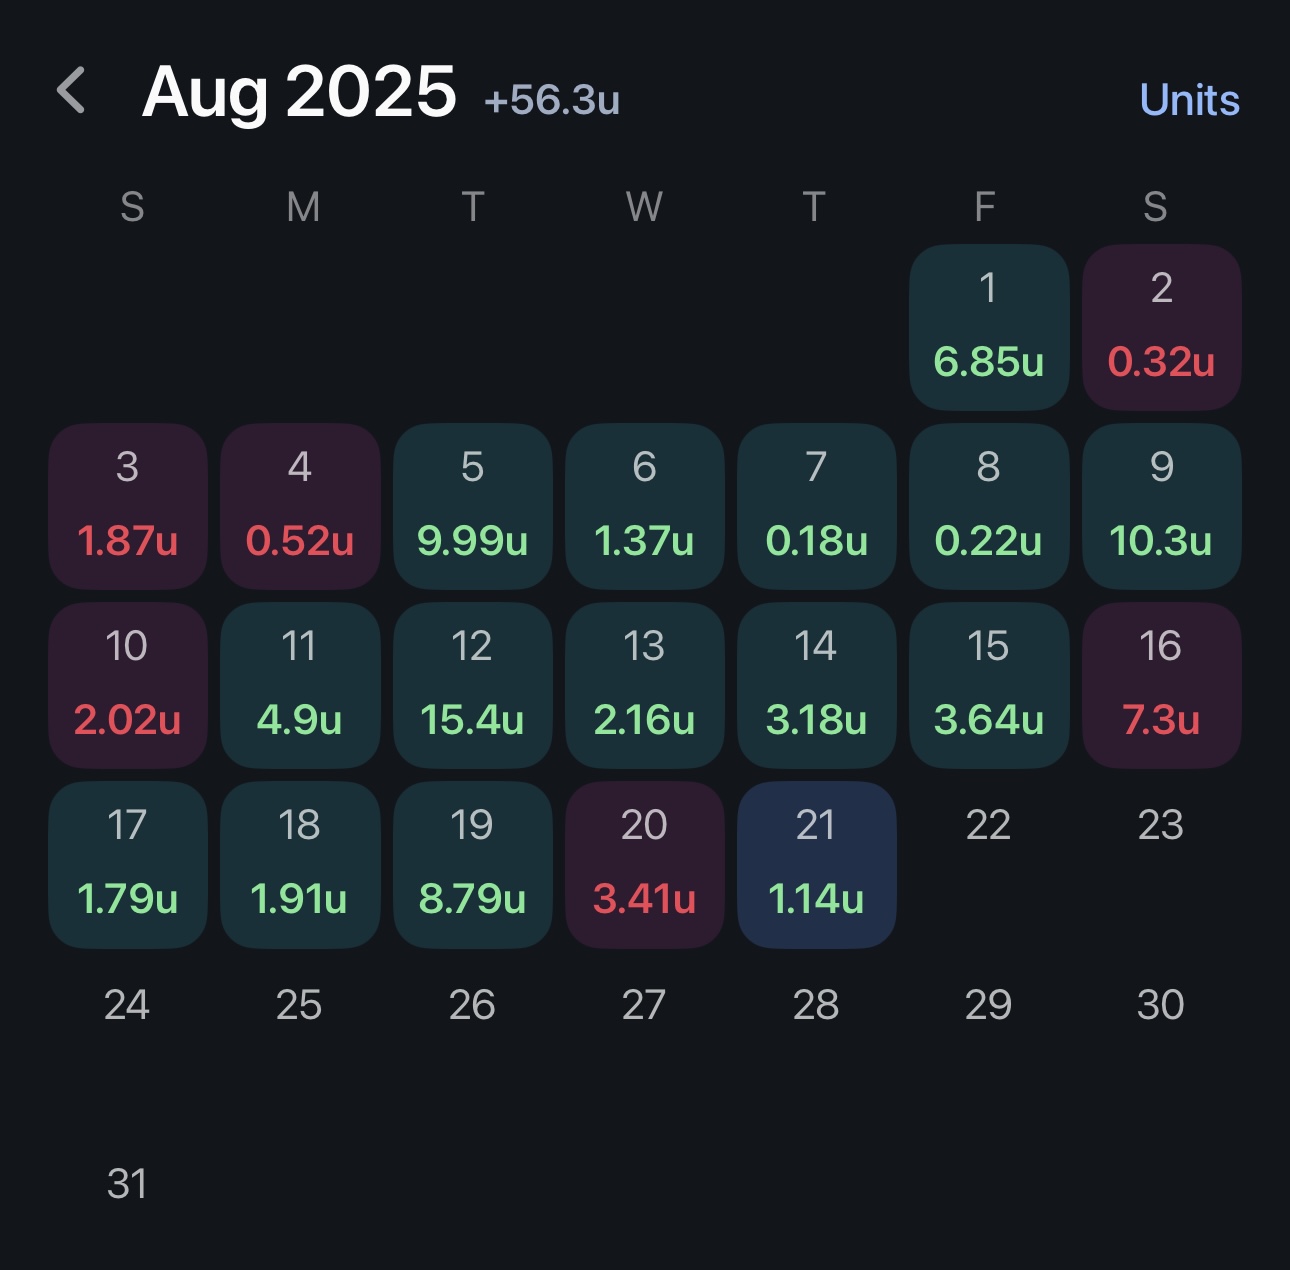Open August 10 with 2.02u loss
Viewport: 1290px width, 1270px height.
127,685
